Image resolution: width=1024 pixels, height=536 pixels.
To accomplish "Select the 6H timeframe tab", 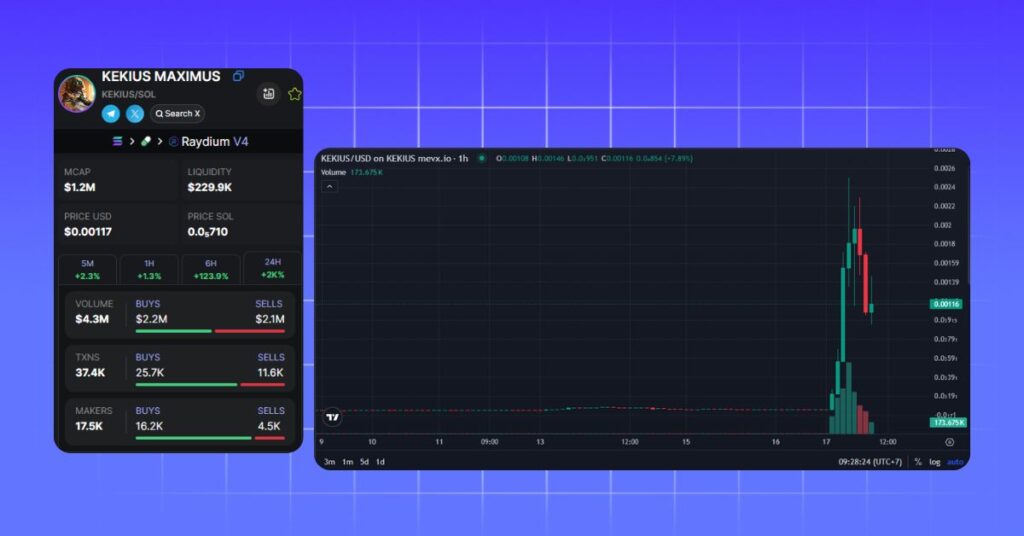I will point(211,270).
